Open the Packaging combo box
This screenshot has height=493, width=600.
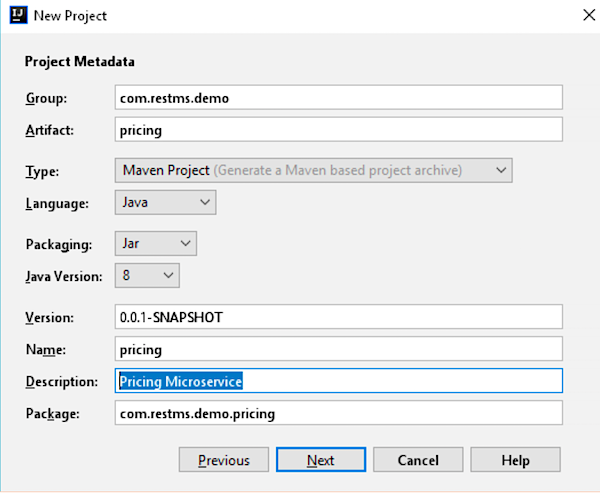[x=157, y=243]
